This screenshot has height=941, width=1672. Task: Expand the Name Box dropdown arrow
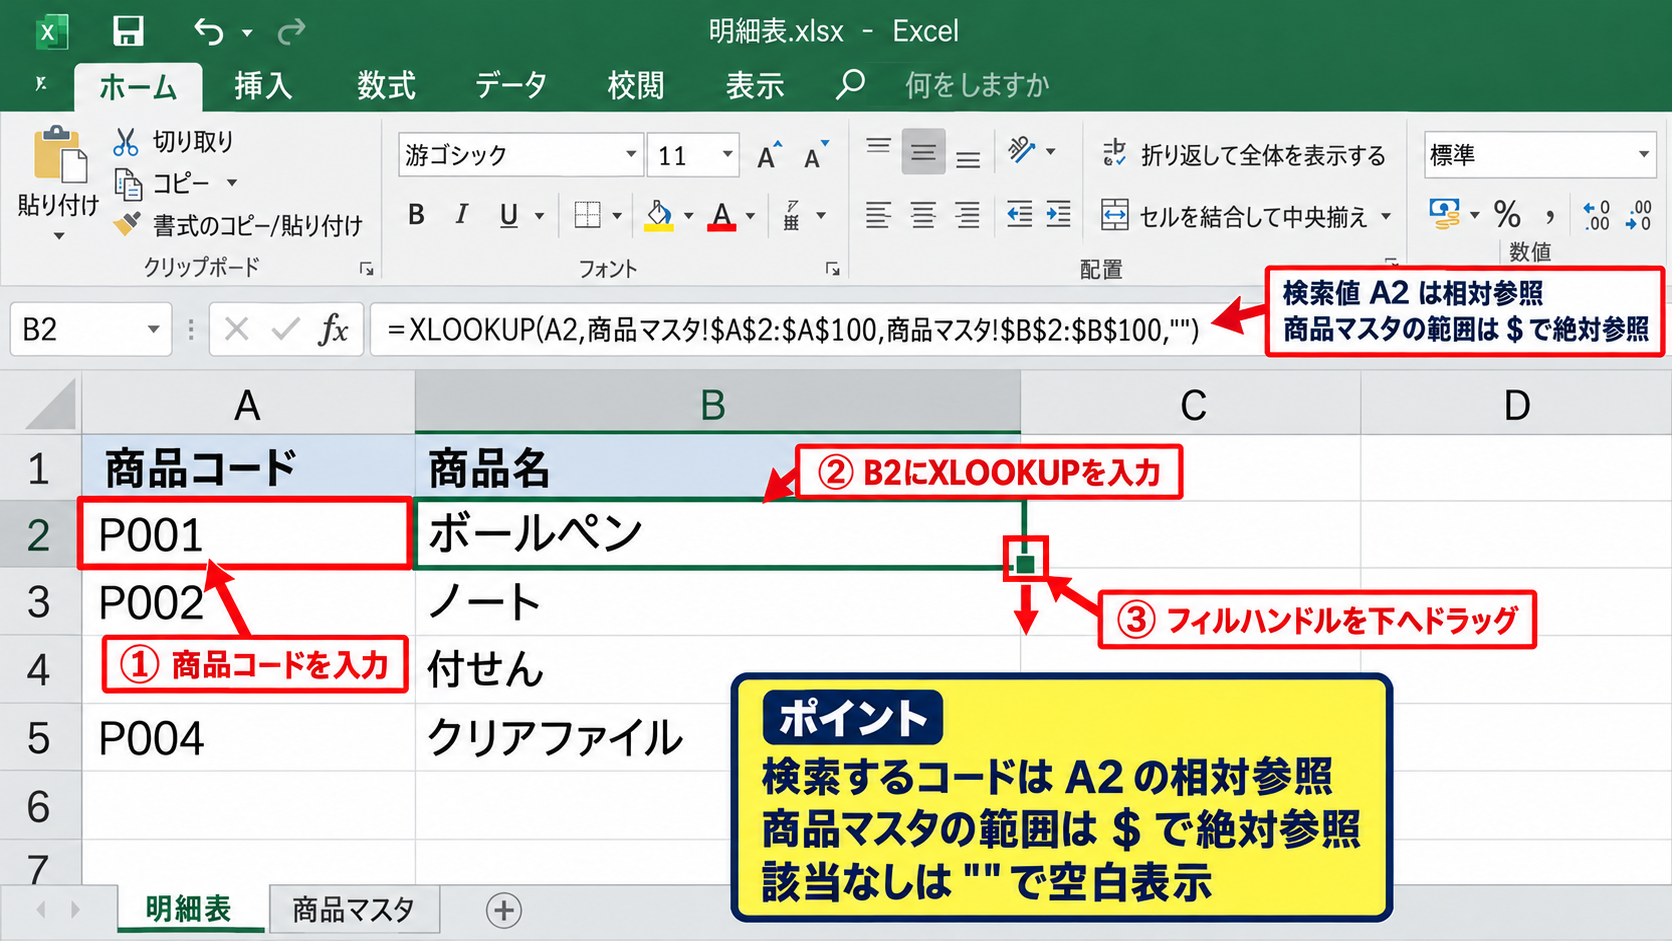tap(153, 329)
